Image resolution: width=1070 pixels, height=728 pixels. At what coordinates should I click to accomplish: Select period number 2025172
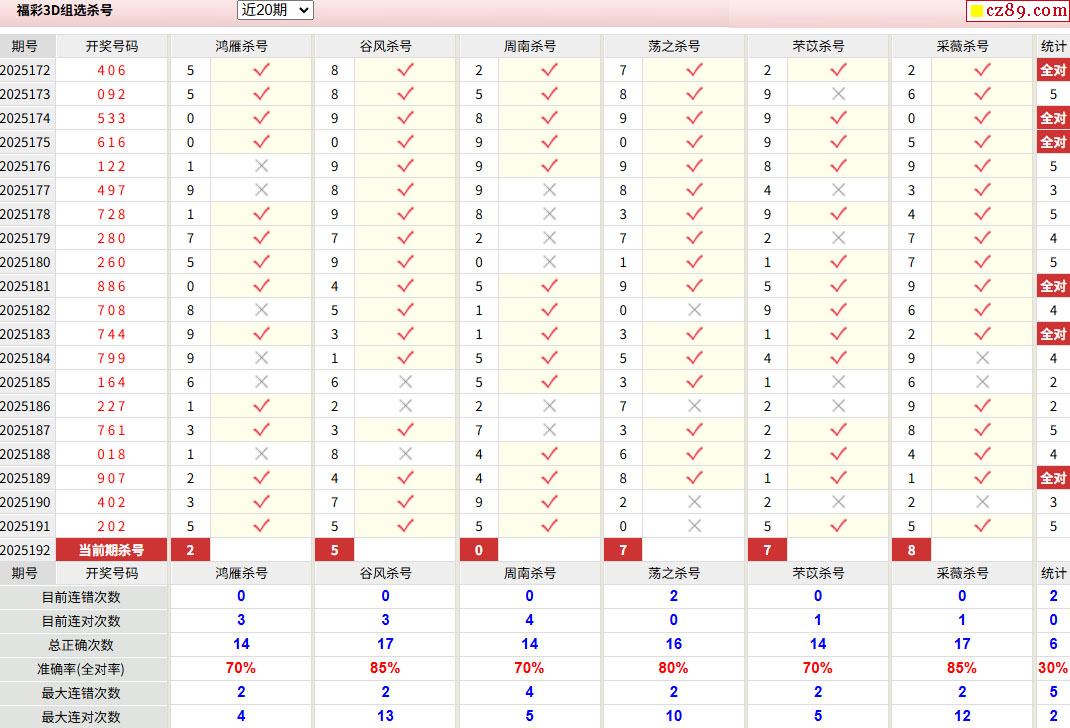(25, 70)
